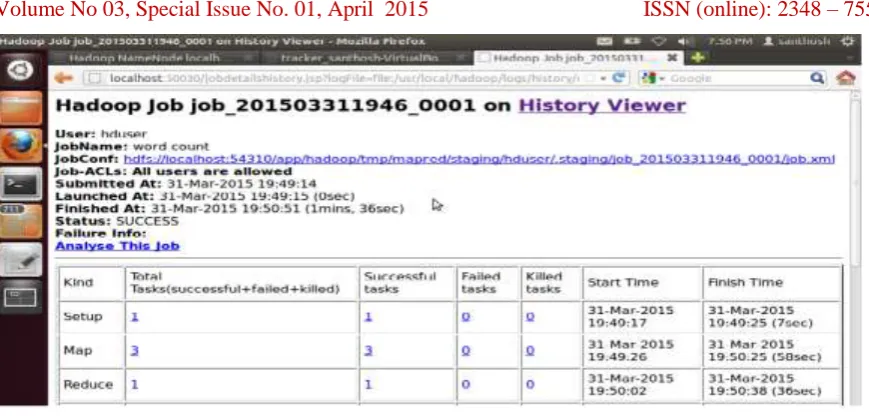Open the network indicator in top panel
This screenshot has height=416, width=869.
point(658,42)
